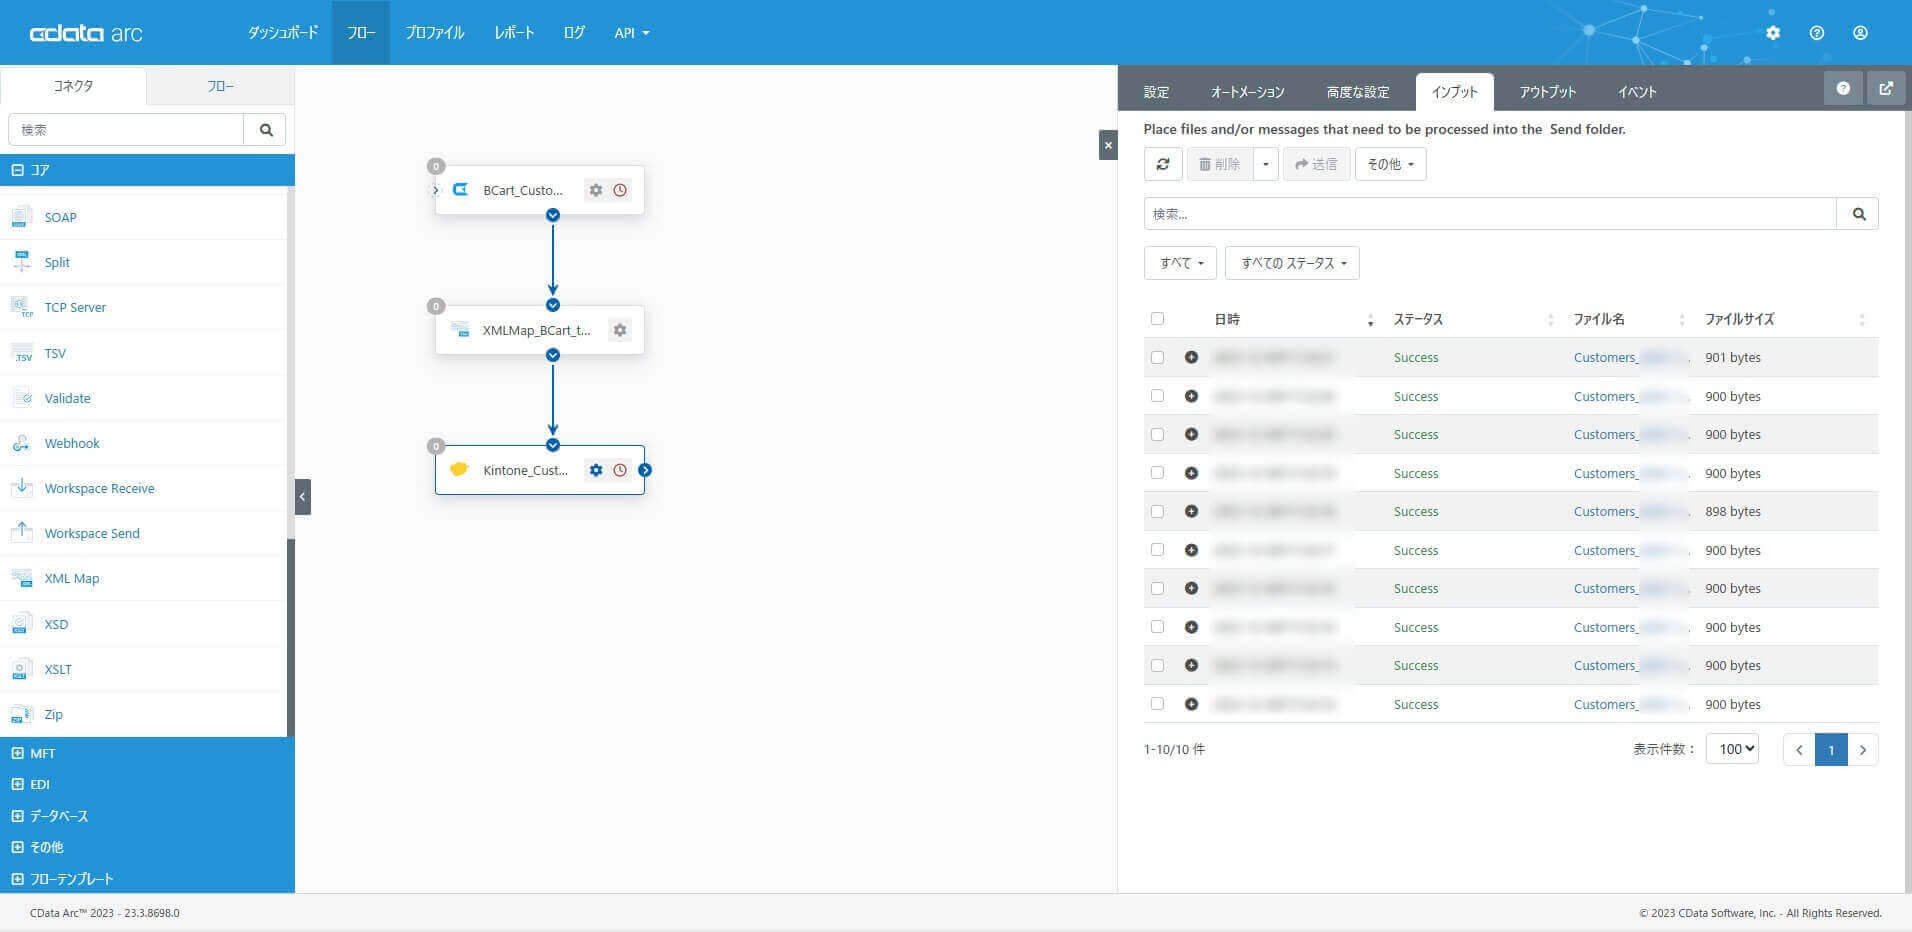Image resolution: width=1912 pixels, height=932 pixels.
Task: Select the XSLT connector
Action: tap(58, 669)
